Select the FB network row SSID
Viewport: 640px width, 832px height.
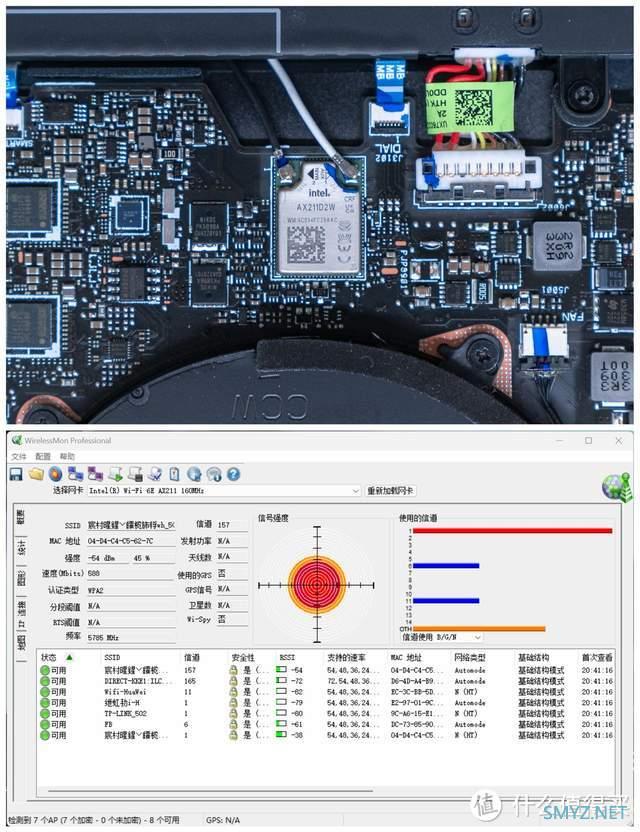click(108, 724)
